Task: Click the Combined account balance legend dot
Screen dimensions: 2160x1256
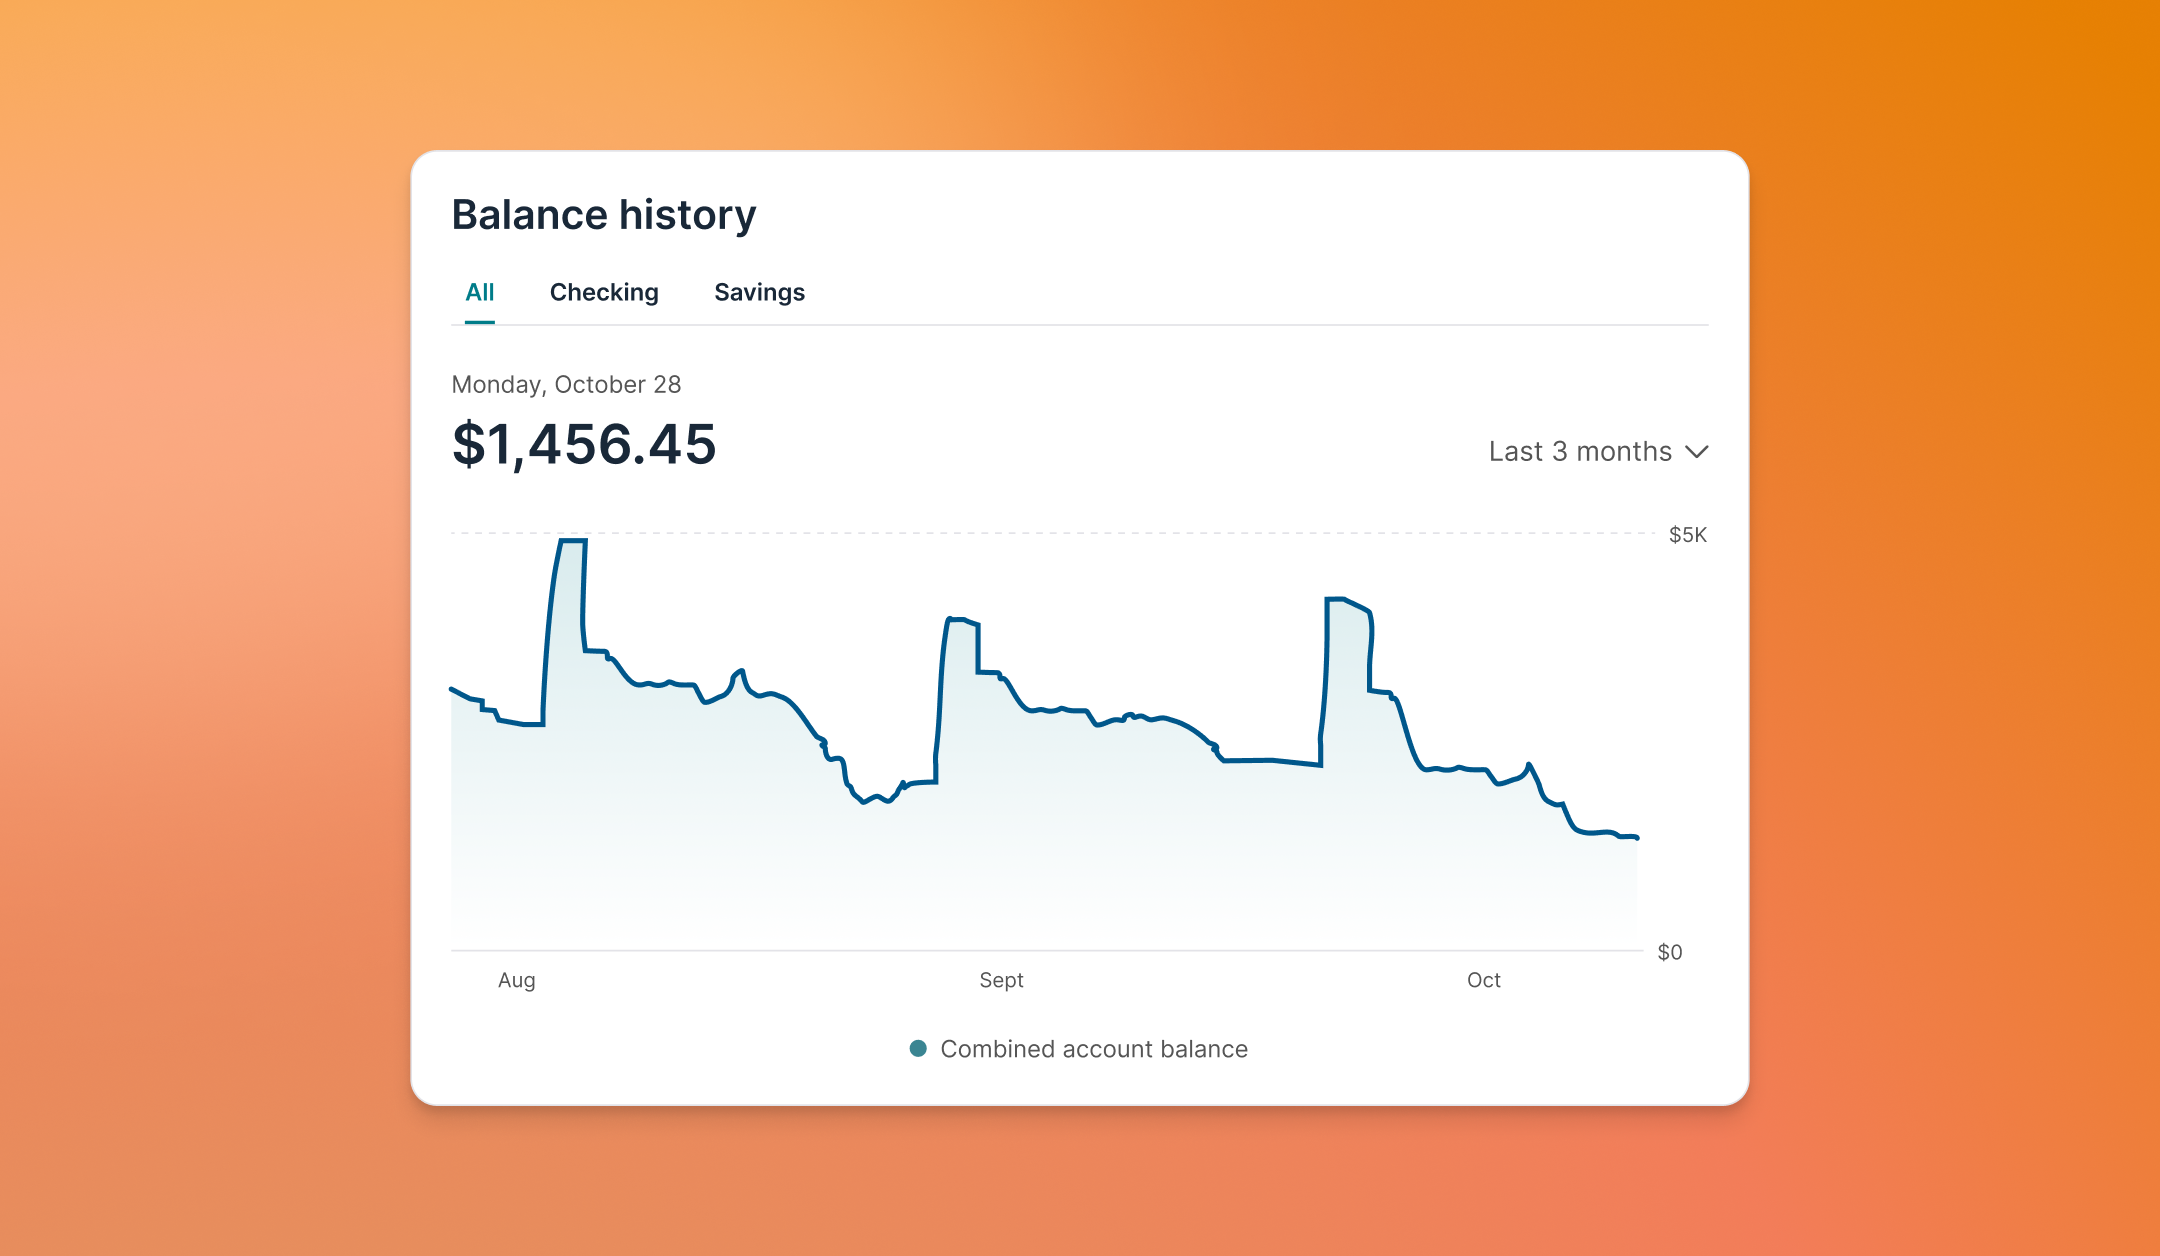Action: (x=918, y=1048)
